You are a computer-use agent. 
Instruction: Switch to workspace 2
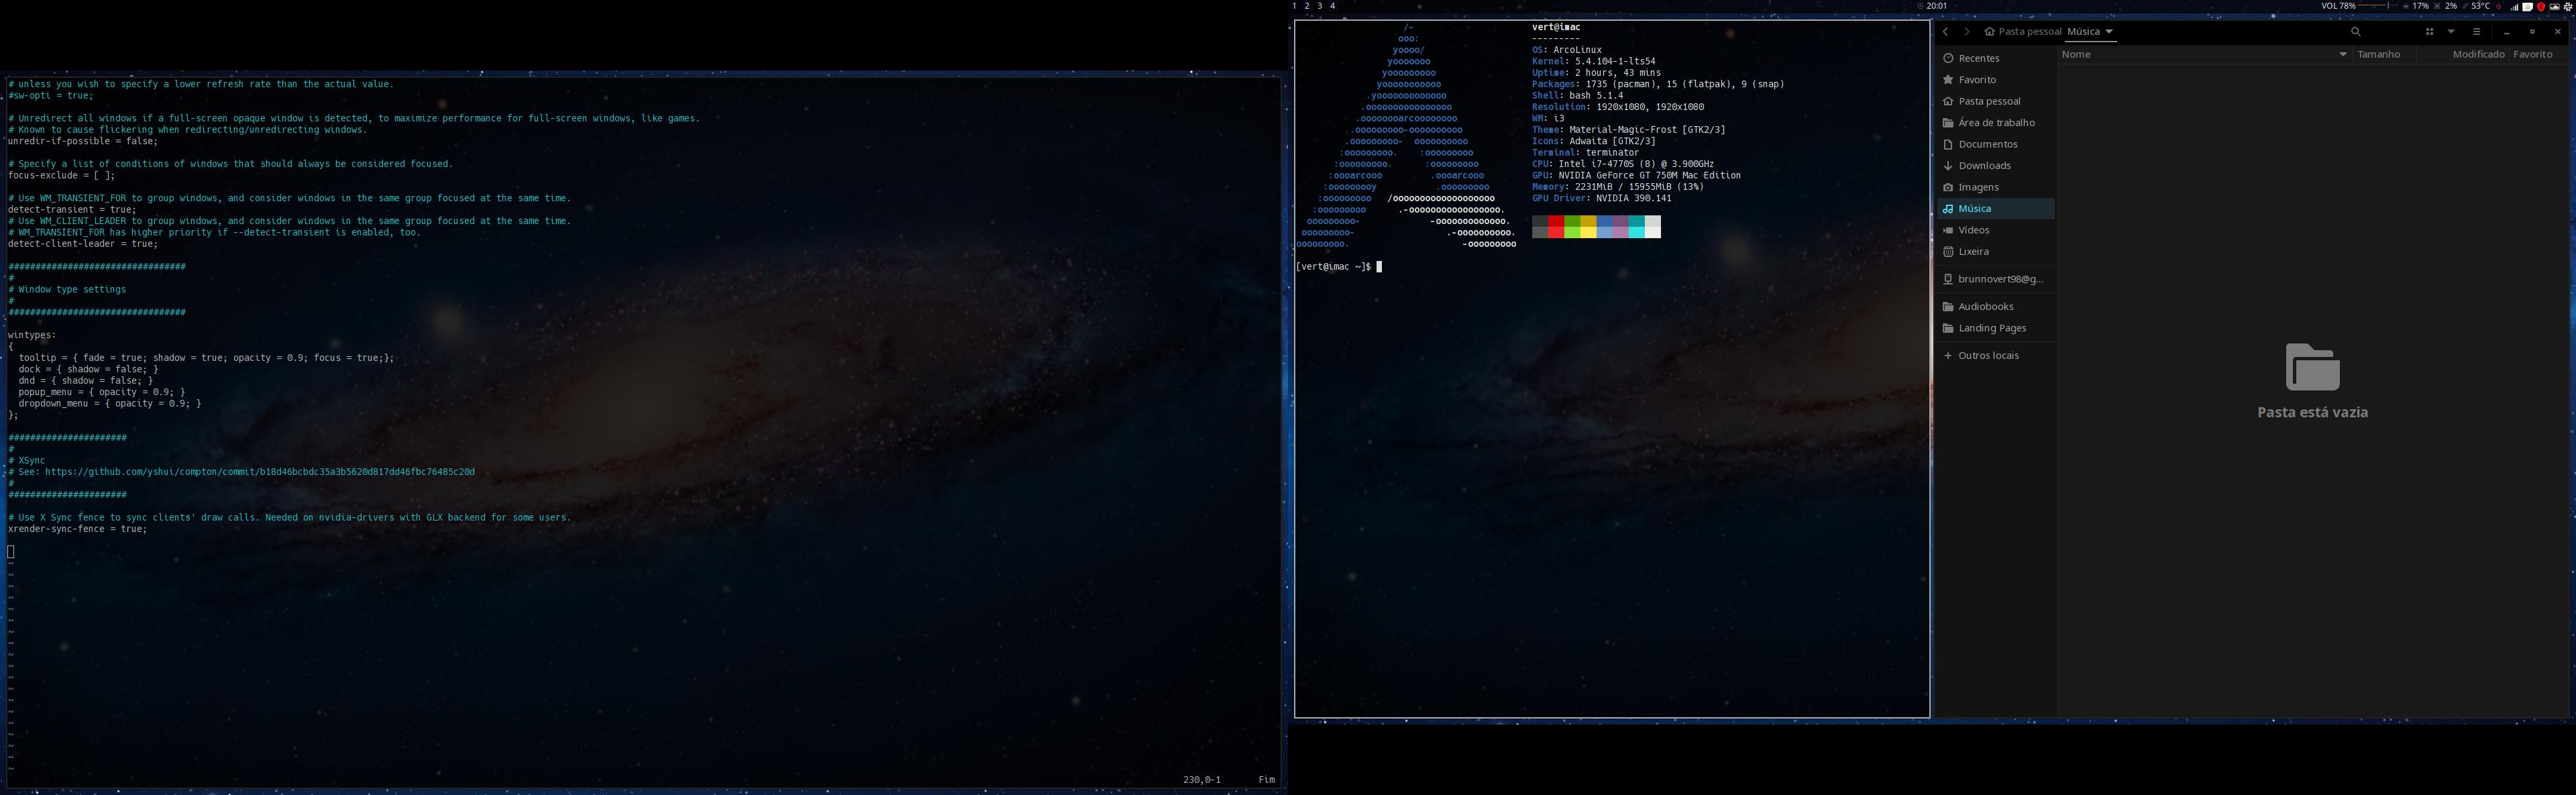pyautogui.click(x=1307, y=6)
